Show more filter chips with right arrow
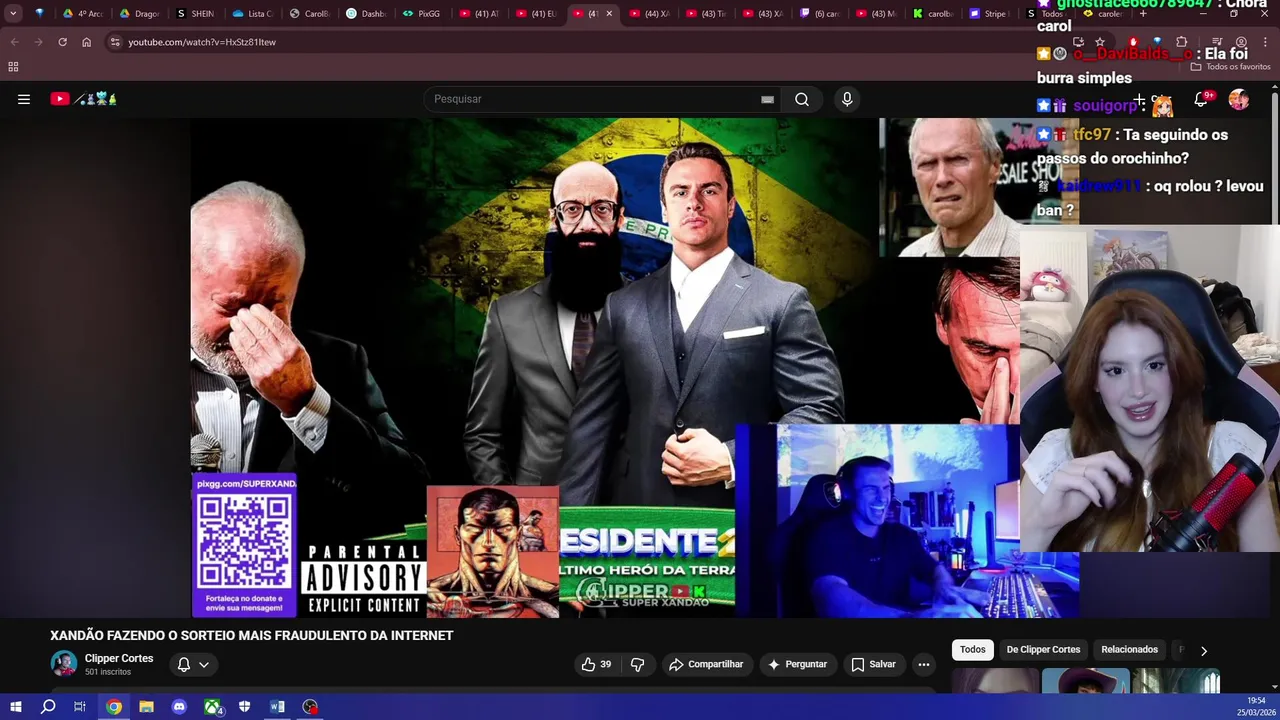The height and width of the screenshot is (720, 1280). 1204,650
